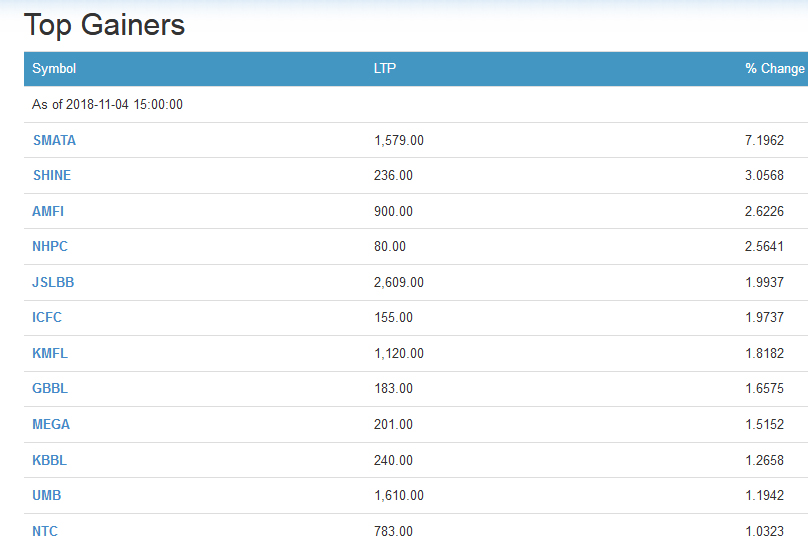Click the KBBL symbol link
The image size is (808, 545).
pos(49,460)
